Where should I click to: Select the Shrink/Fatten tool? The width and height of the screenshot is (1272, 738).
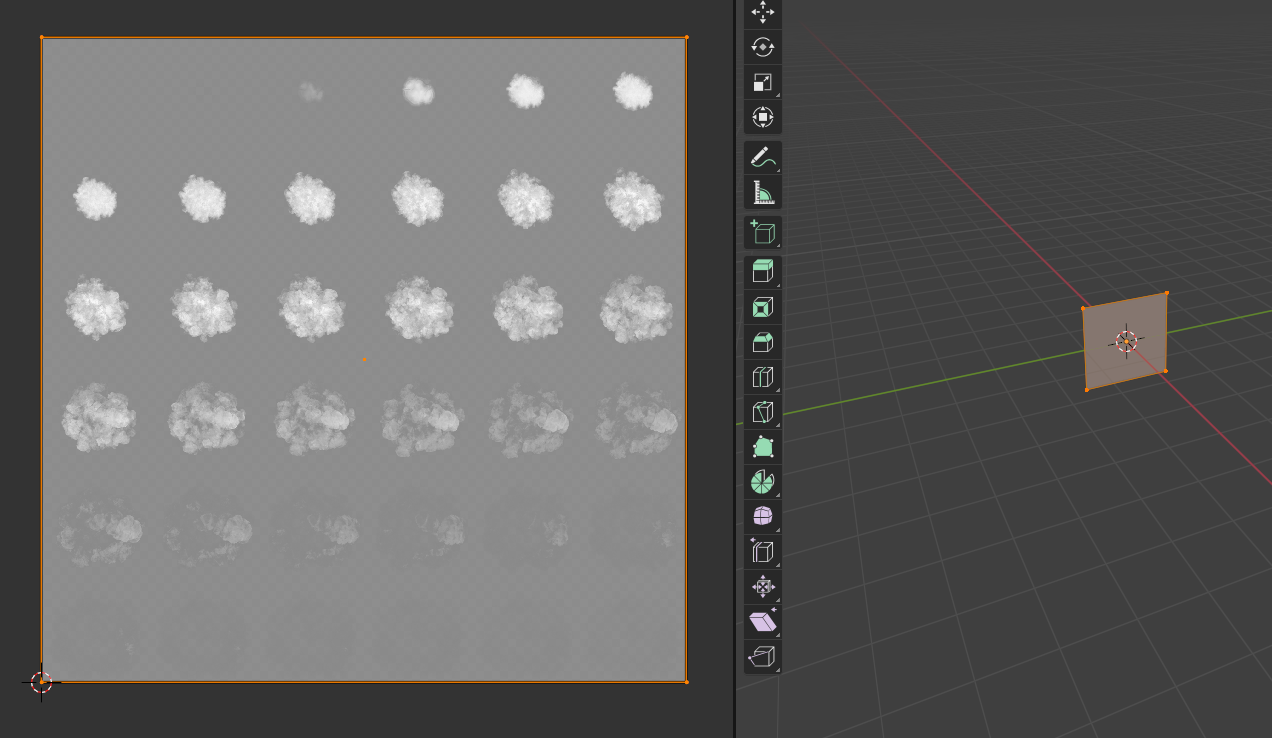tap(763, 587)
